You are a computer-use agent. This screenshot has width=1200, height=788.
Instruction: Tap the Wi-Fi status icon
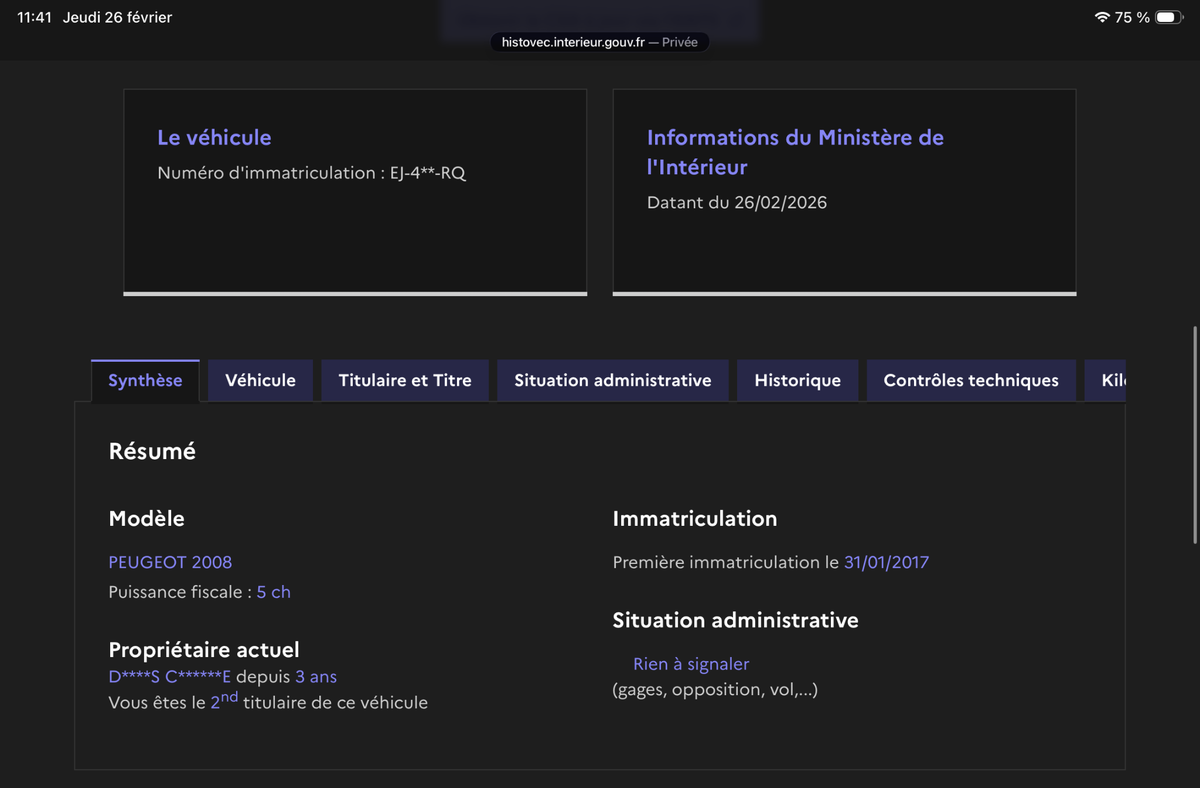(1102, 17)
